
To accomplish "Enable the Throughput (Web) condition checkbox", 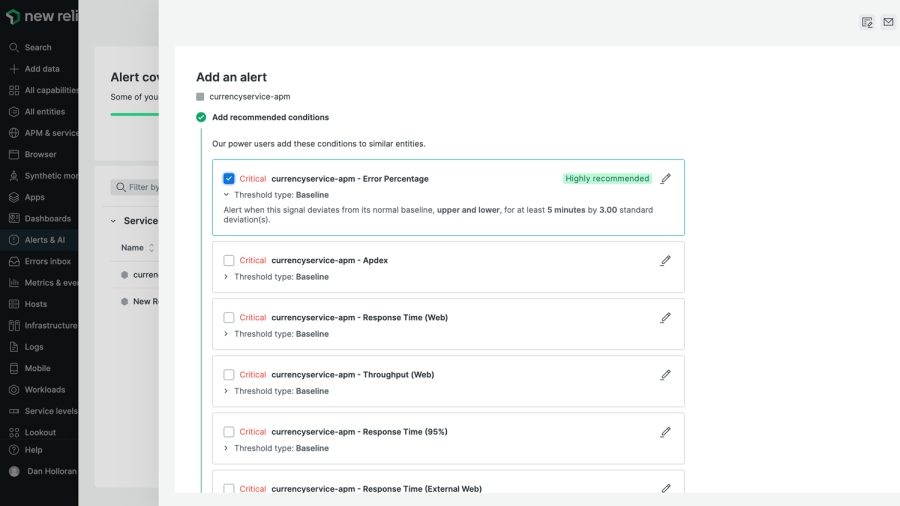I will (x=229, y=375).
